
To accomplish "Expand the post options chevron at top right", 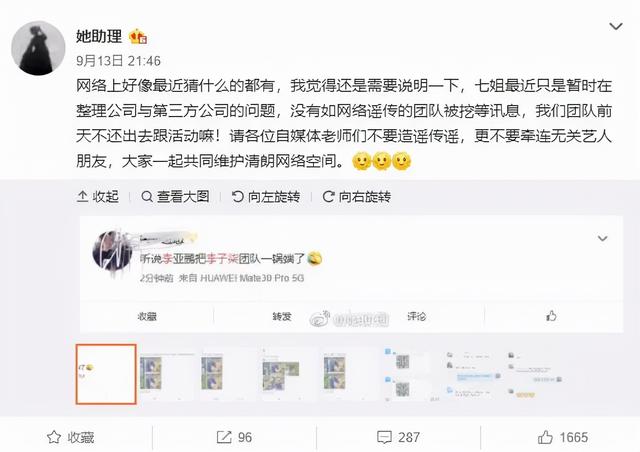I will pyautogui.click(x=616, y=27).
